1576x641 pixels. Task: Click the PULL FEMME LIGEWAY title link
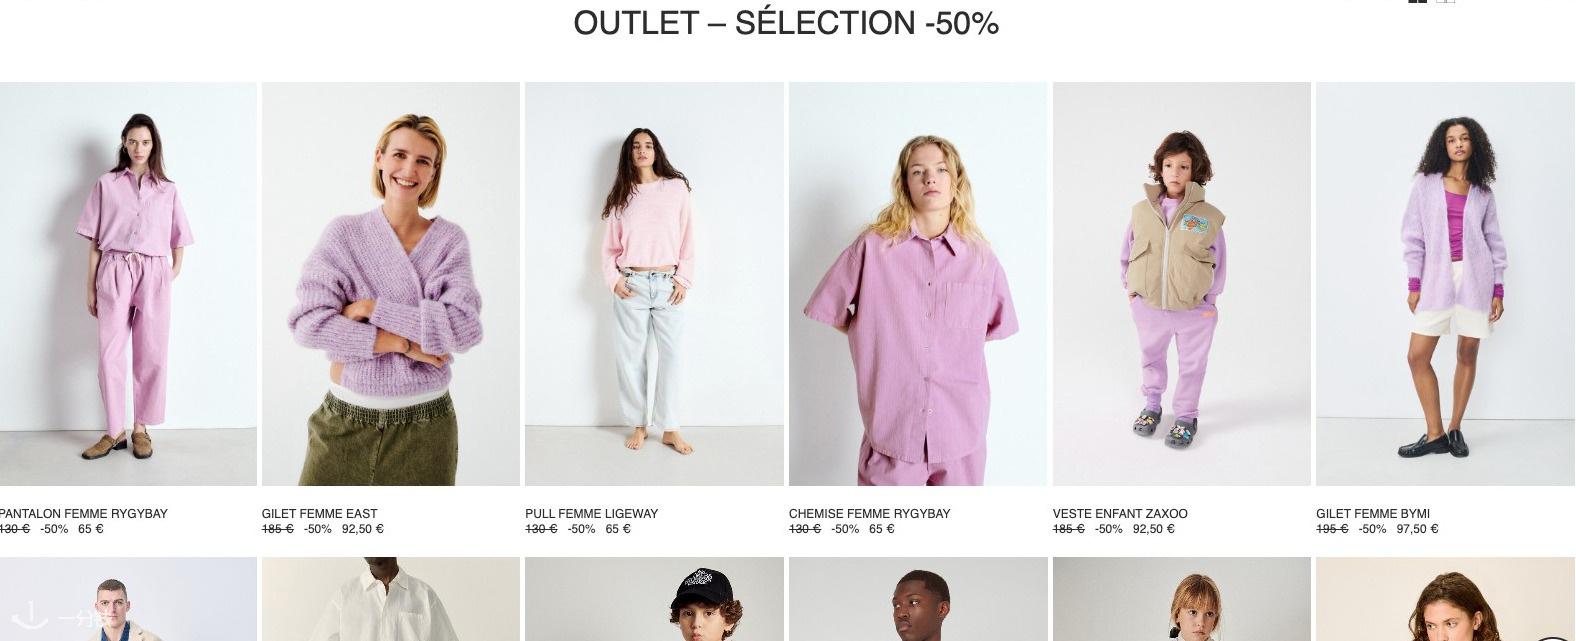coord(592,514)
